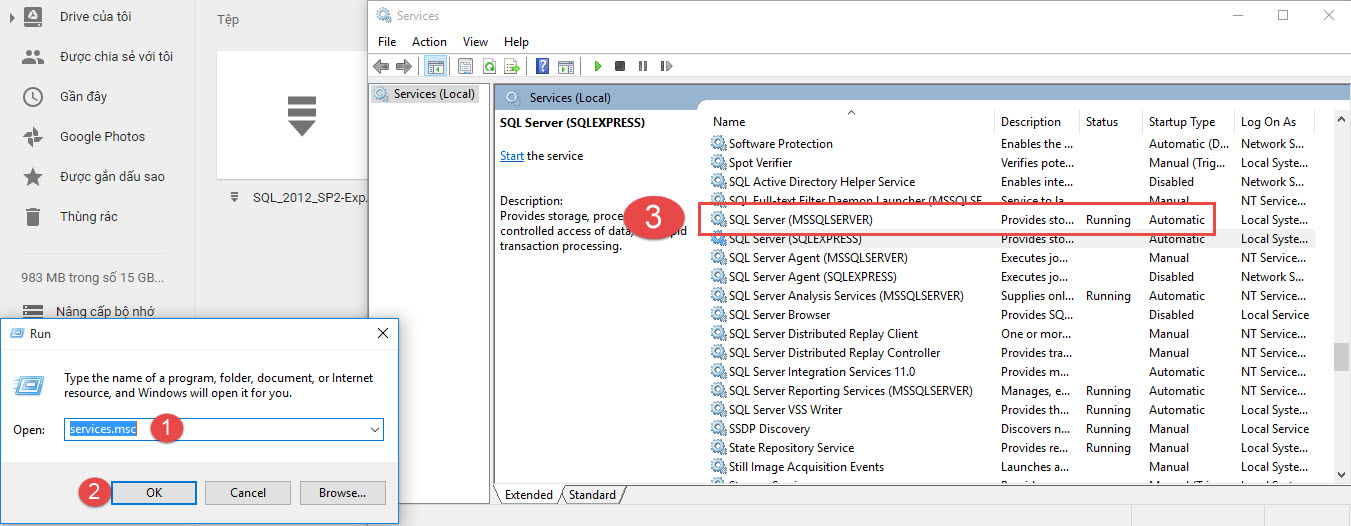Open Help via blue question-mark icon
The height and width of the screenshot is (526, 1351).
542,66
